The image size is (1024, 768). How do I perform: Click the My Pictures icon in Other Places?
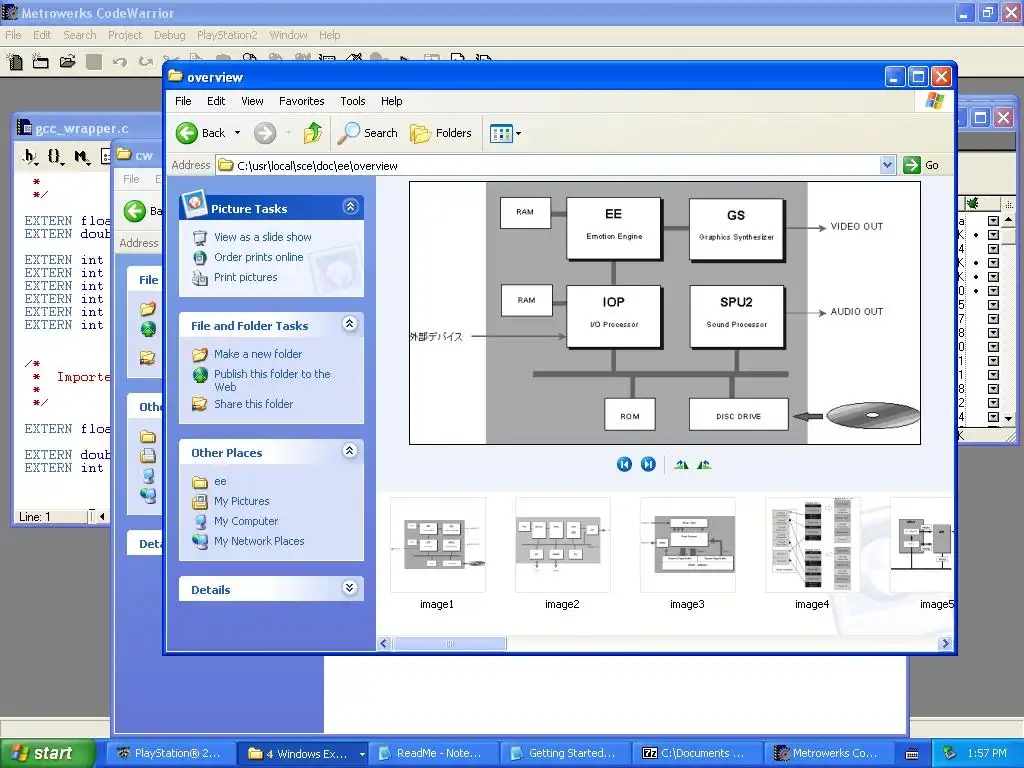[200, 502]
